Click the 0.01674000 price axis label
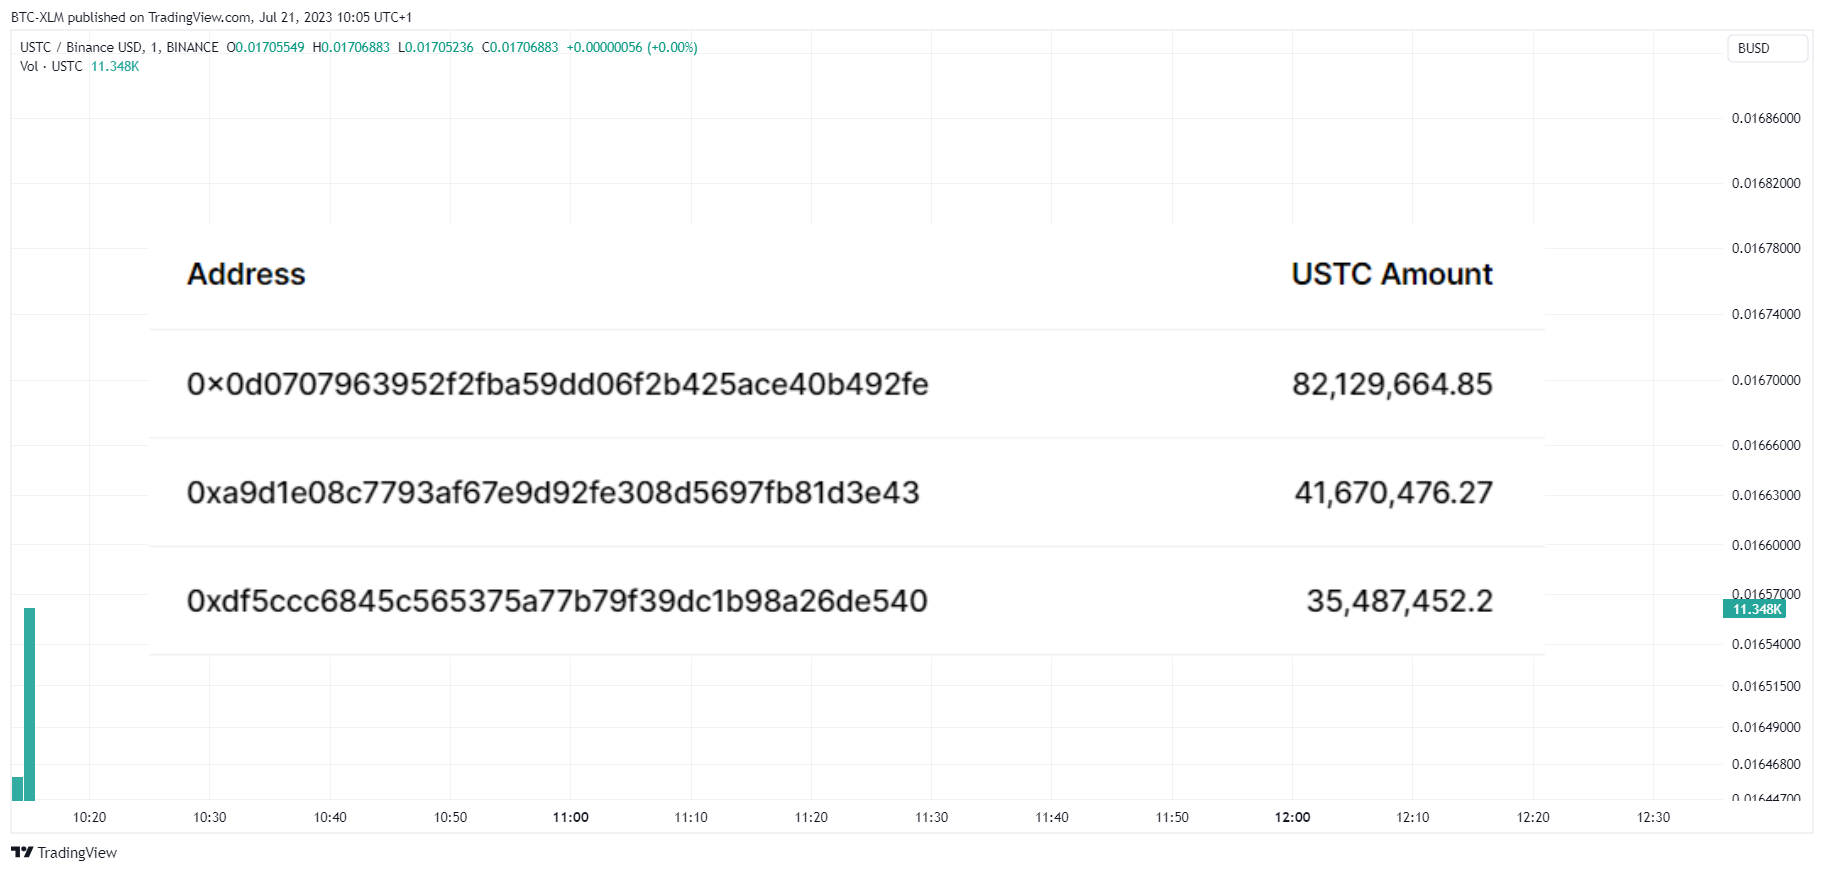Screen dimensions: 1824x872 click(x=1766, y=314)
